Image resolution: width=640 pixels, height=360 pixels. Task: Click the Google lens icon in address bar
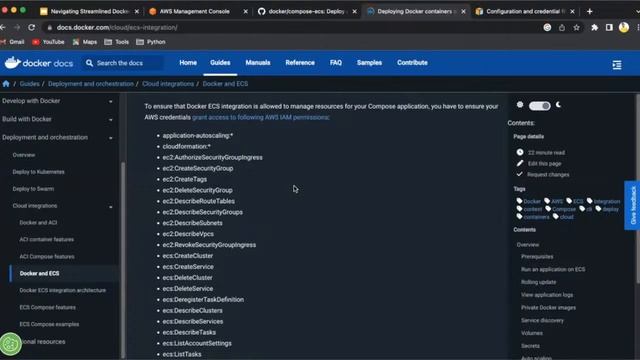[x=547, y=27]
